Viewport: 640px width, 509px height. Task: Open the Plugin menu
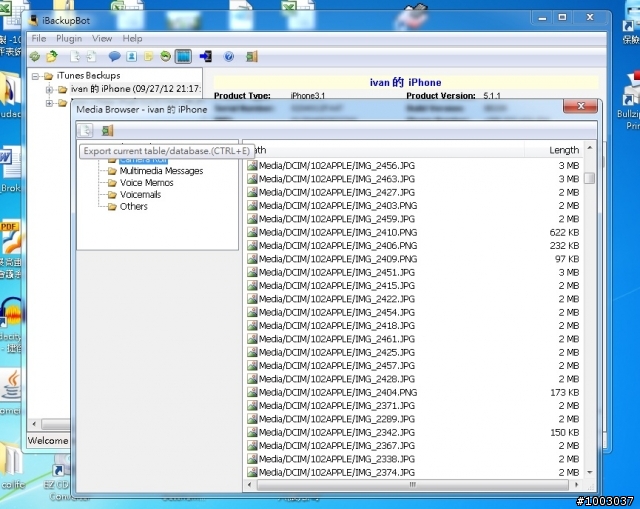[x=69, y=38]
